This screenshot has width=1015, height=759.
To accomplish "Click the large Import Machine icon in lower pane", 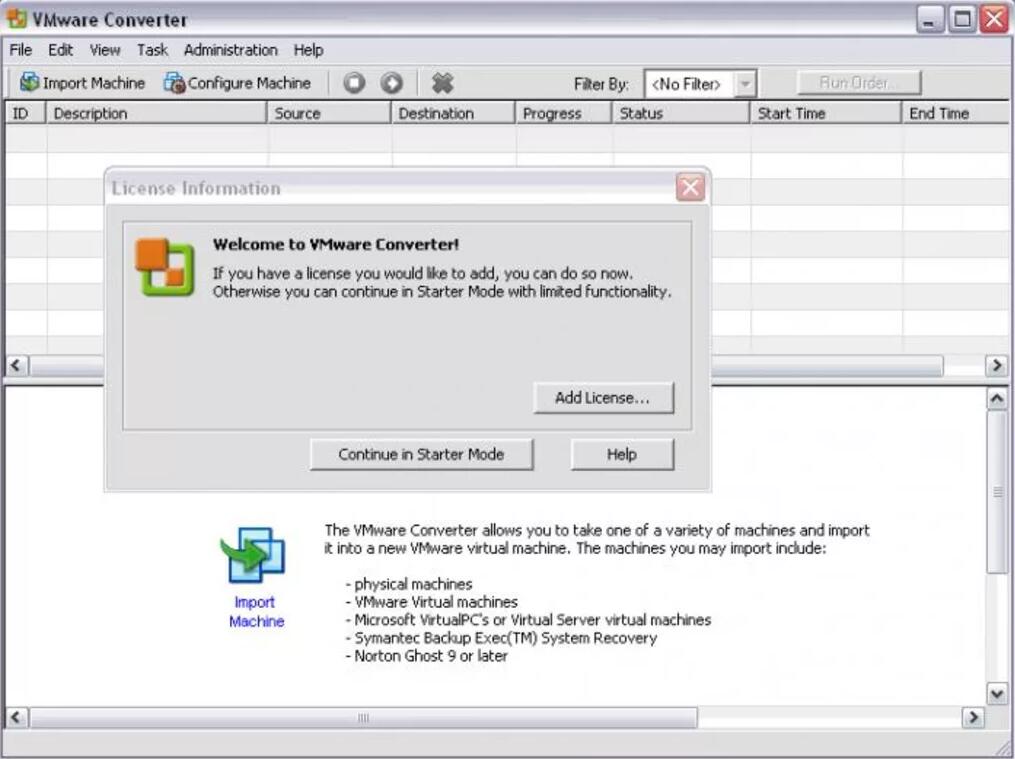I will coord(254,555).
